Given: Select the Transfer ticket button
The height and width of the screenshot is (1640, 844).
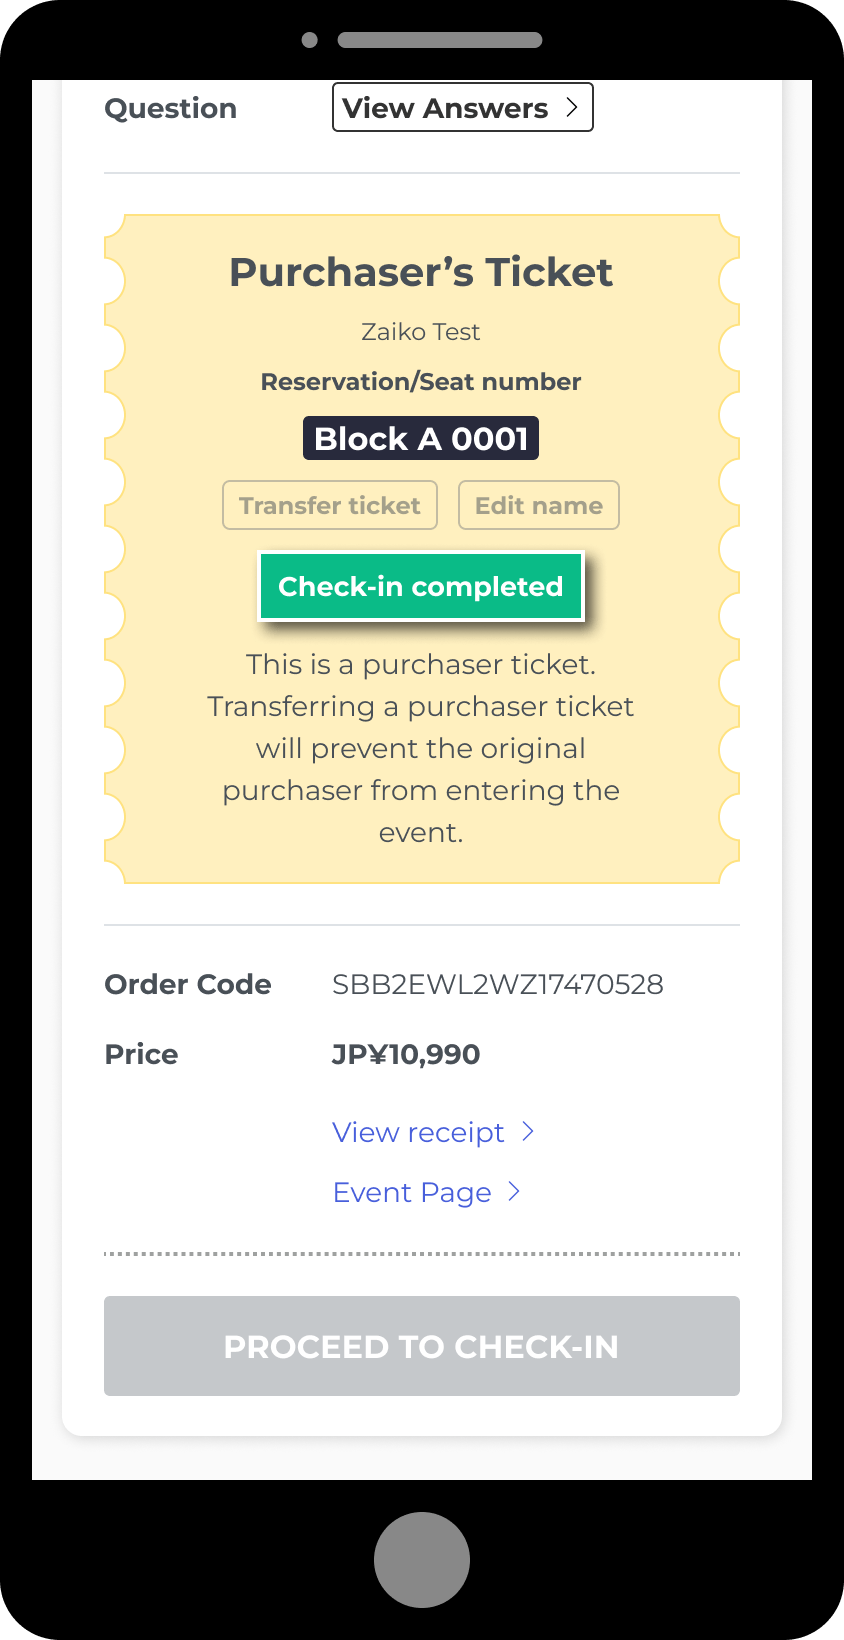Looking at the screenshot, I should [x=330, y=505].
